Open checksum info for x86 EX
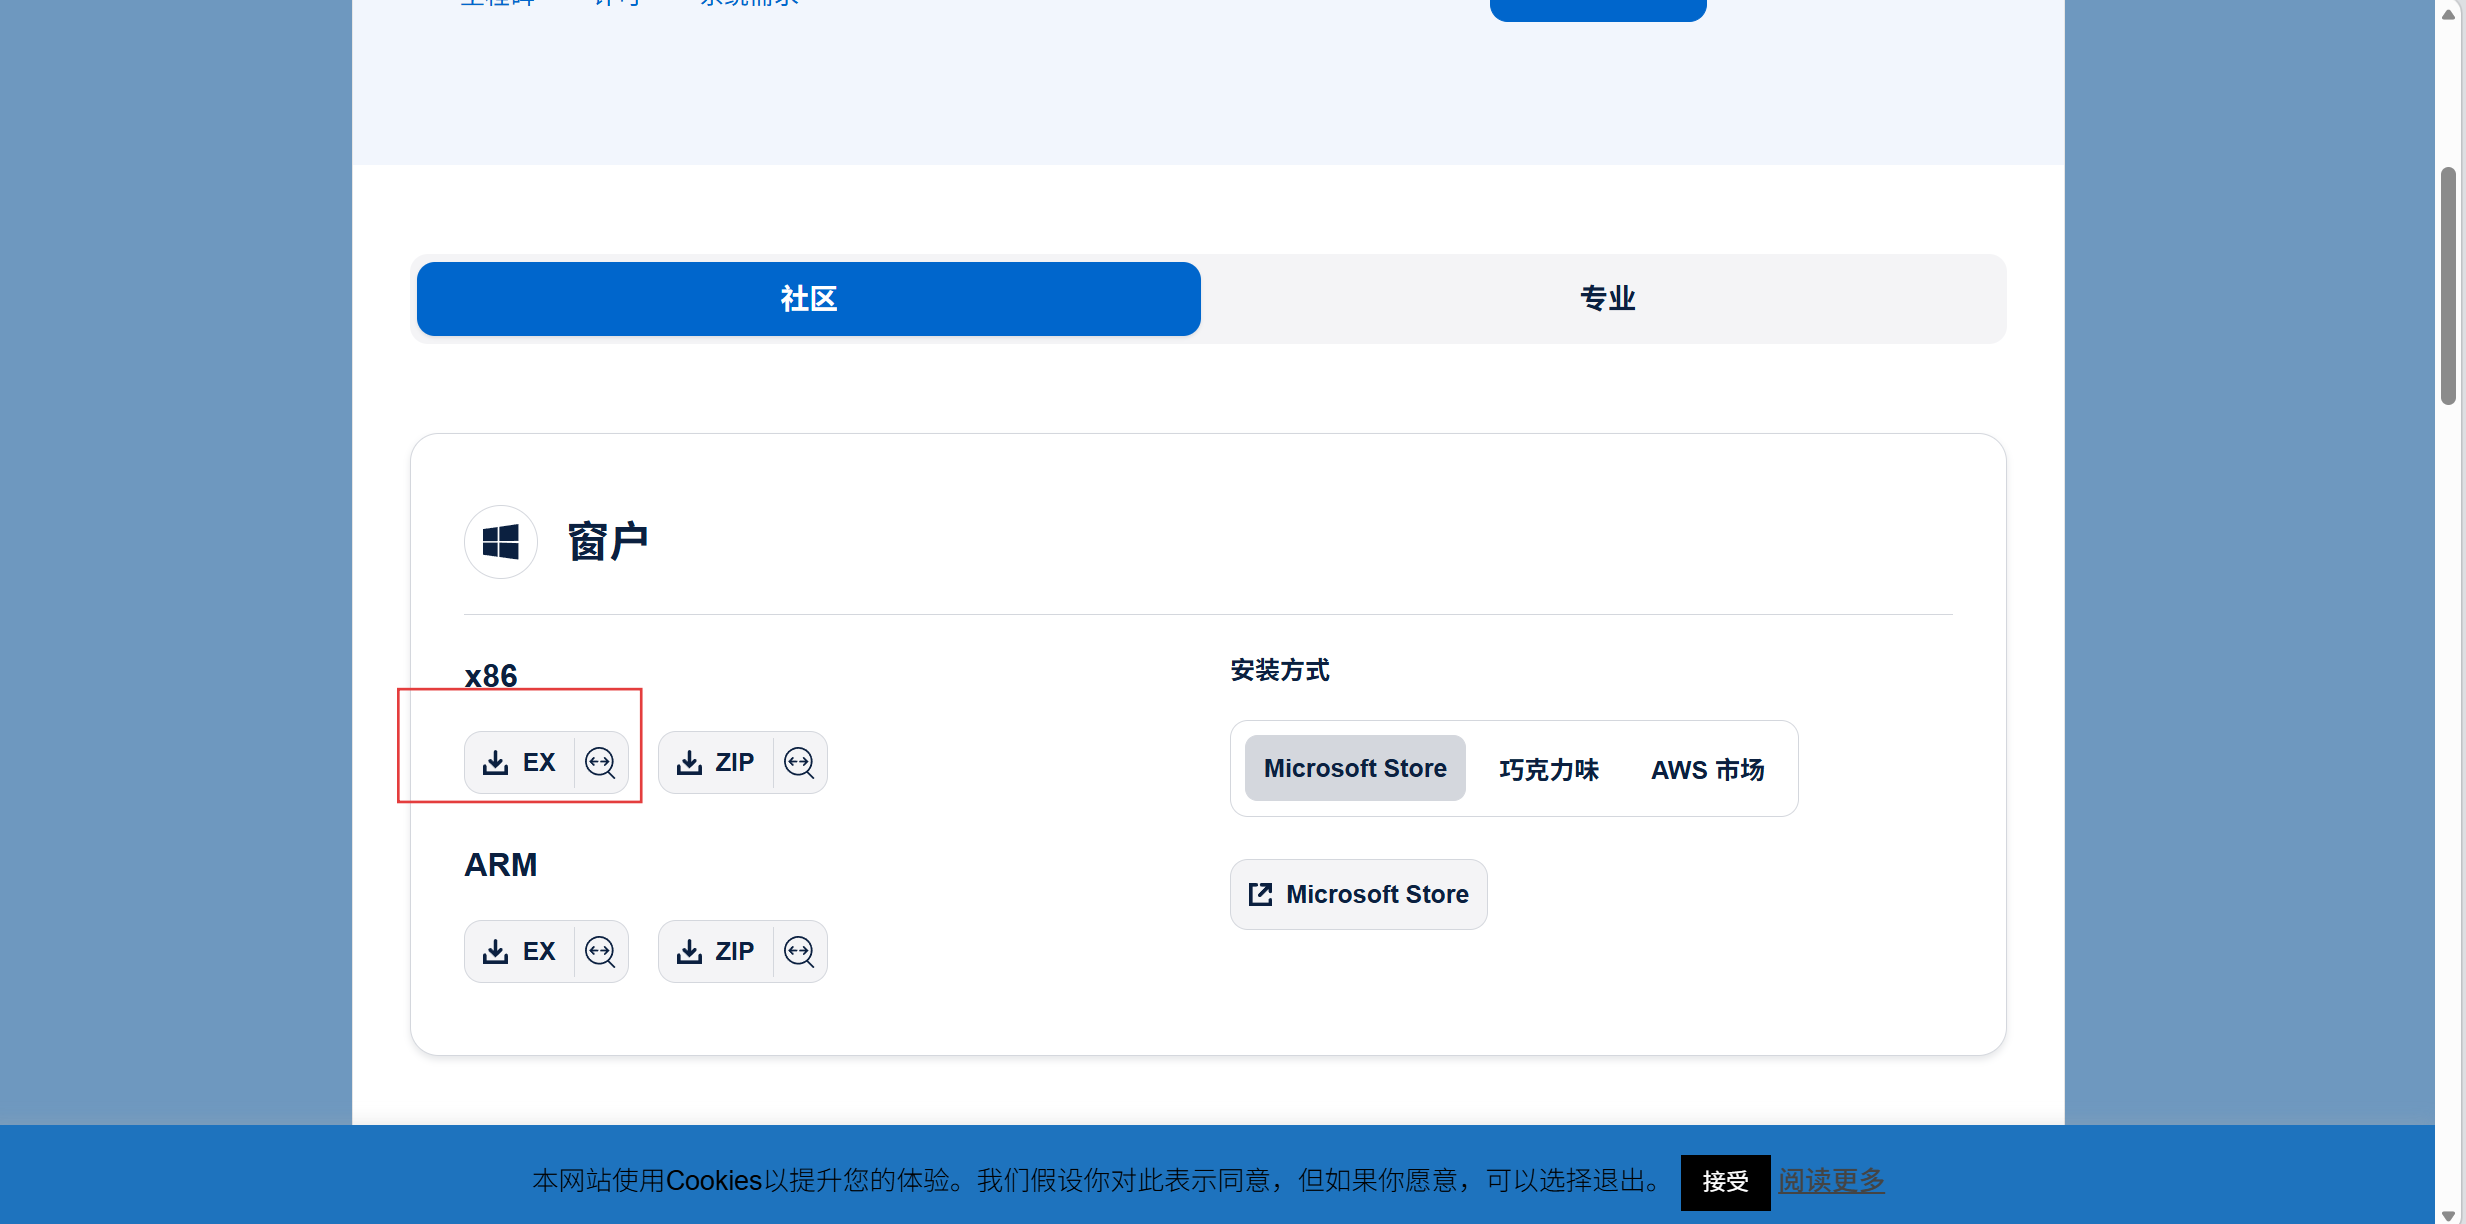The image size is (2466, 1224). coord(601,763)
